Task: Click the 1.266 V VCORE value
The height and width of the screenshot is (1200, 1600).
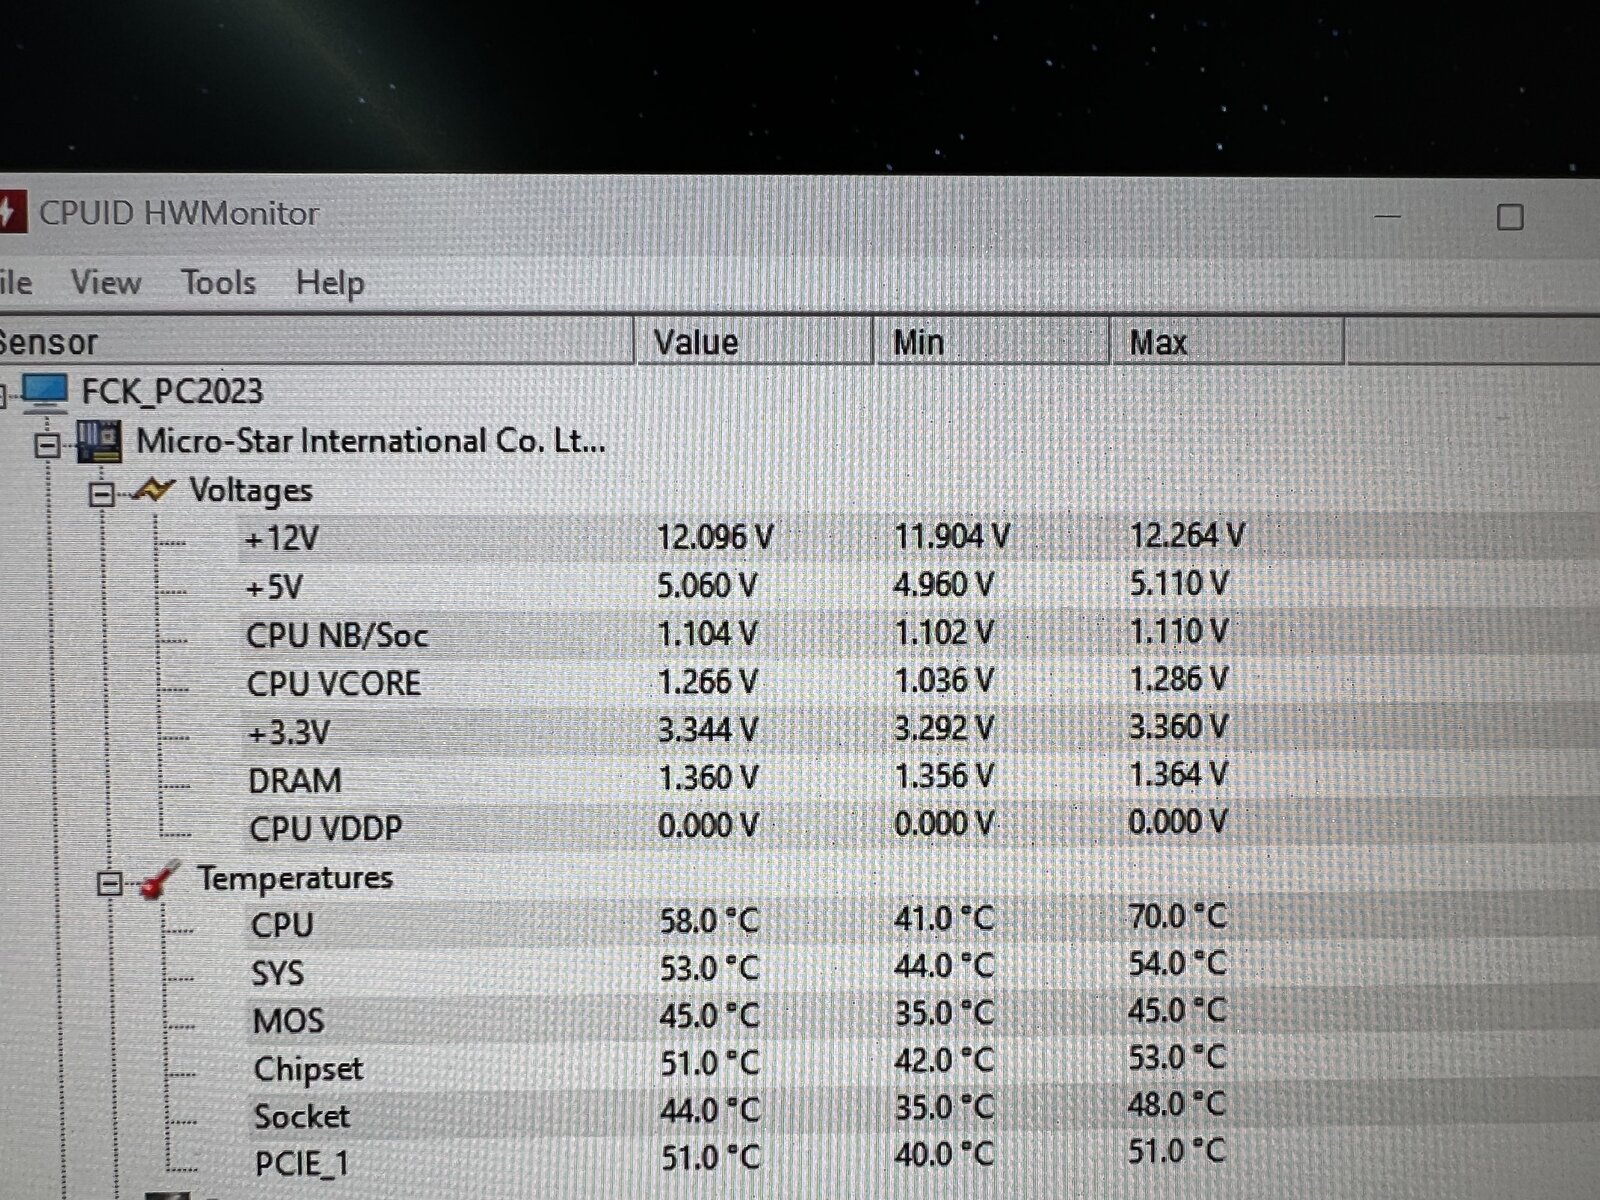Action: (x=708, y=681)
